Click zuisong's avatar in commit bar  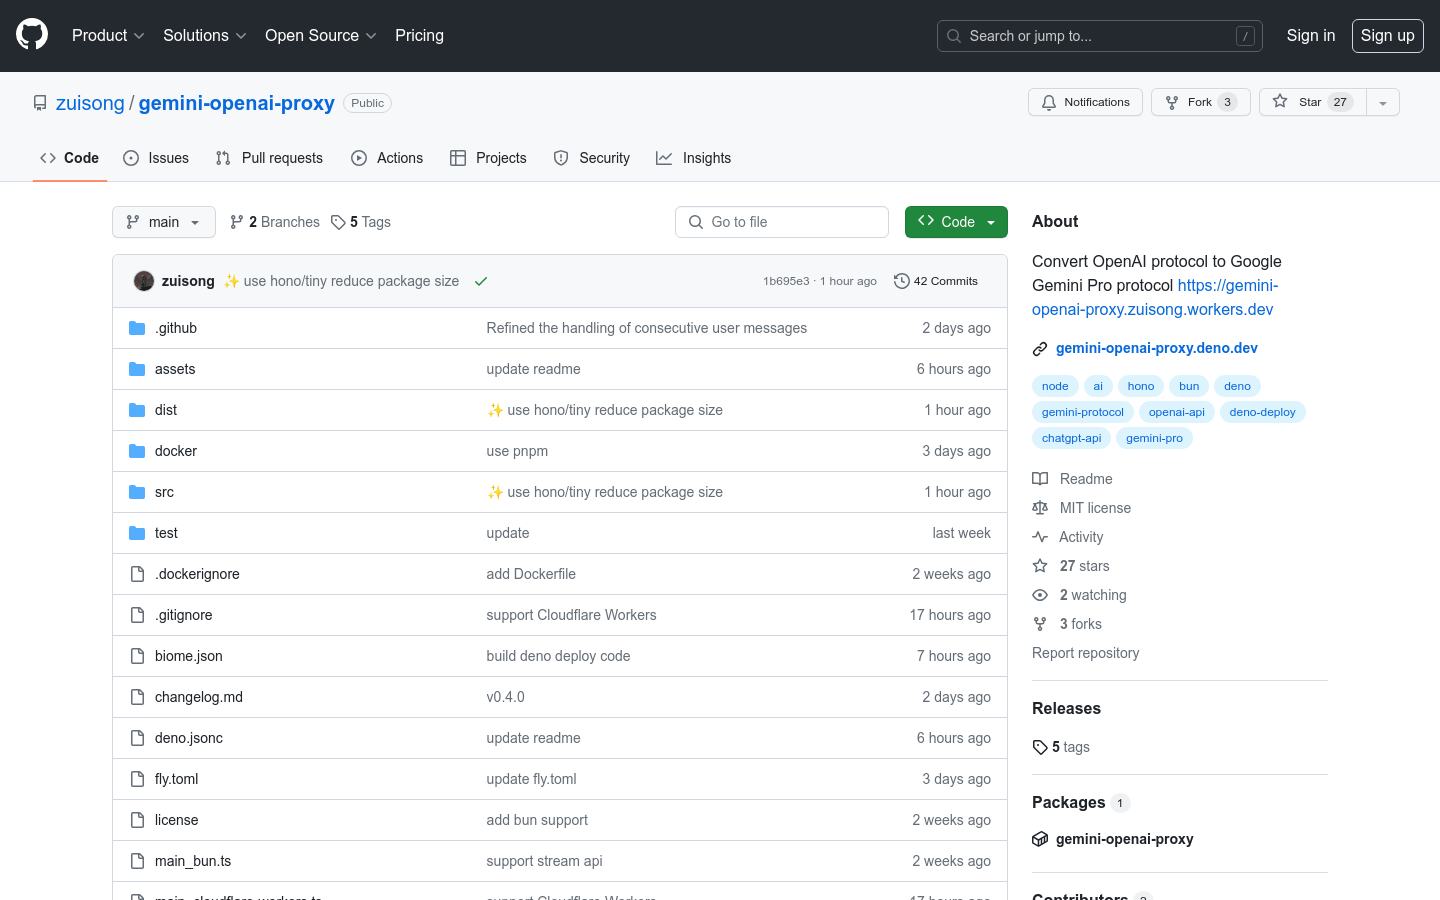[x=144, y=281]
